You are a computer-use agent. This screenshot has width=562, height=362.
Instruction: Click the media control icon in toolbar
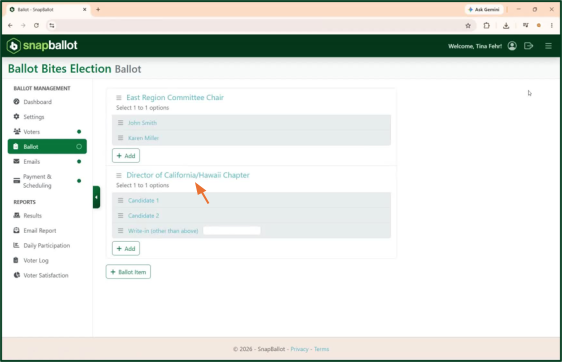coord(525,25)
